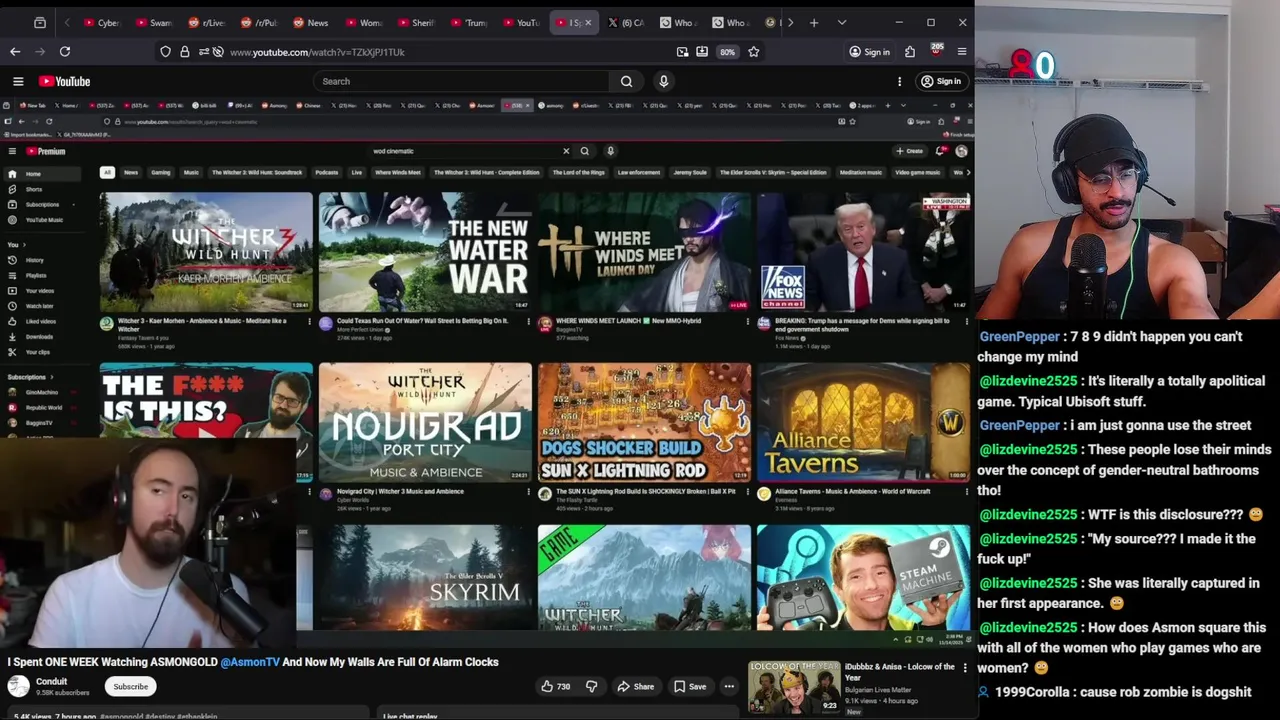
Task: Reload the current page
Action: [x=65, y=52]
